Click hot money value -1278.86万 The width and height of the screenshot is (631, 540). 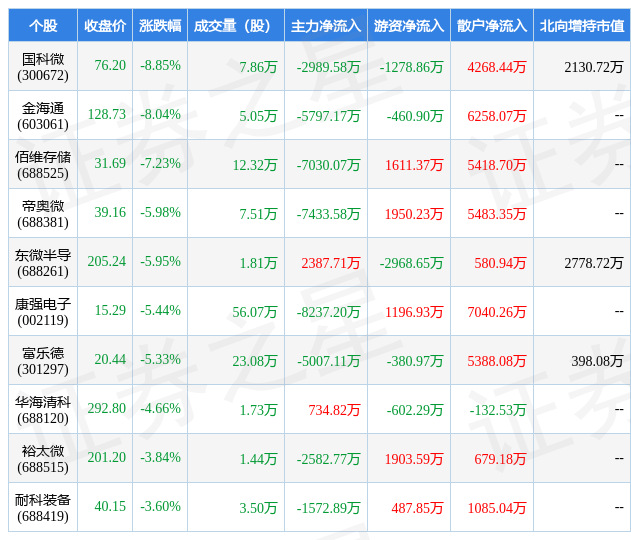(x=411, y=67)
